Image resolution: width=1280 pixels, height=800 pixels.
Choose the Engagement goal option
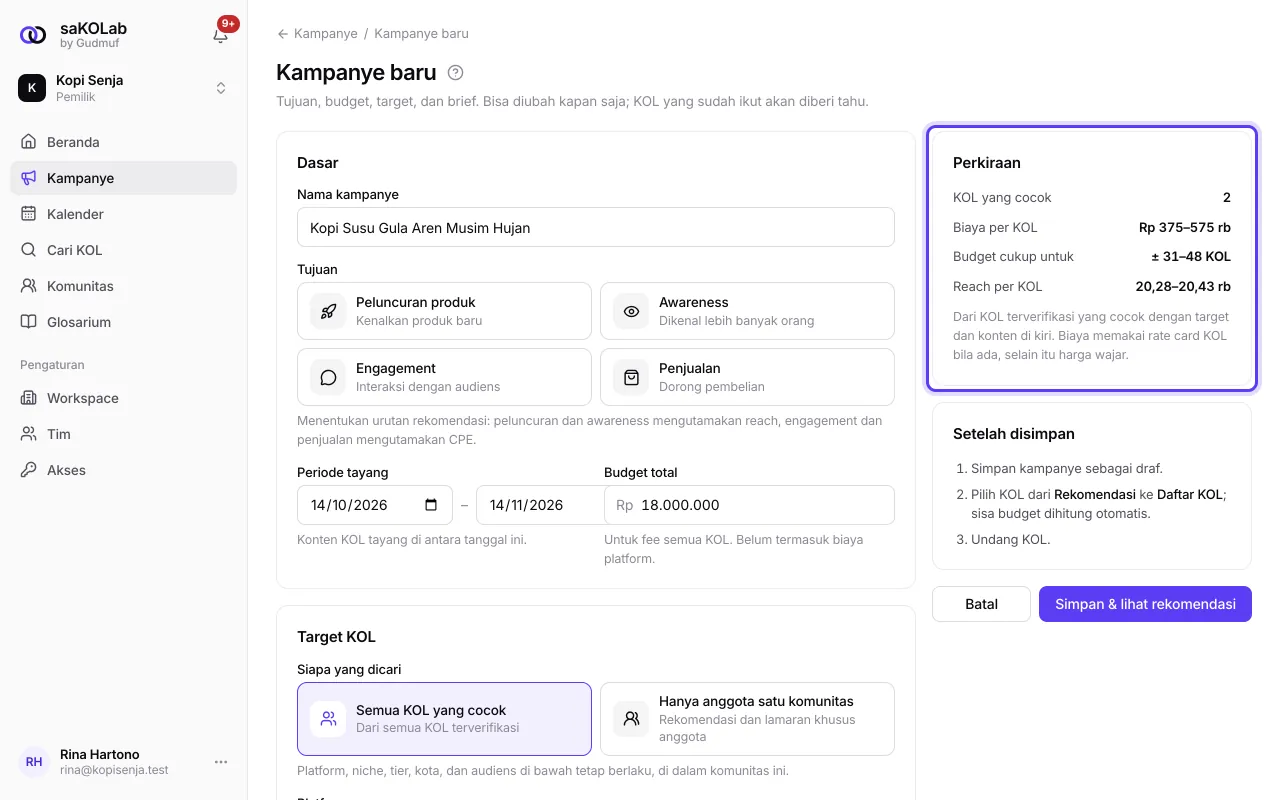pos(444,377)
